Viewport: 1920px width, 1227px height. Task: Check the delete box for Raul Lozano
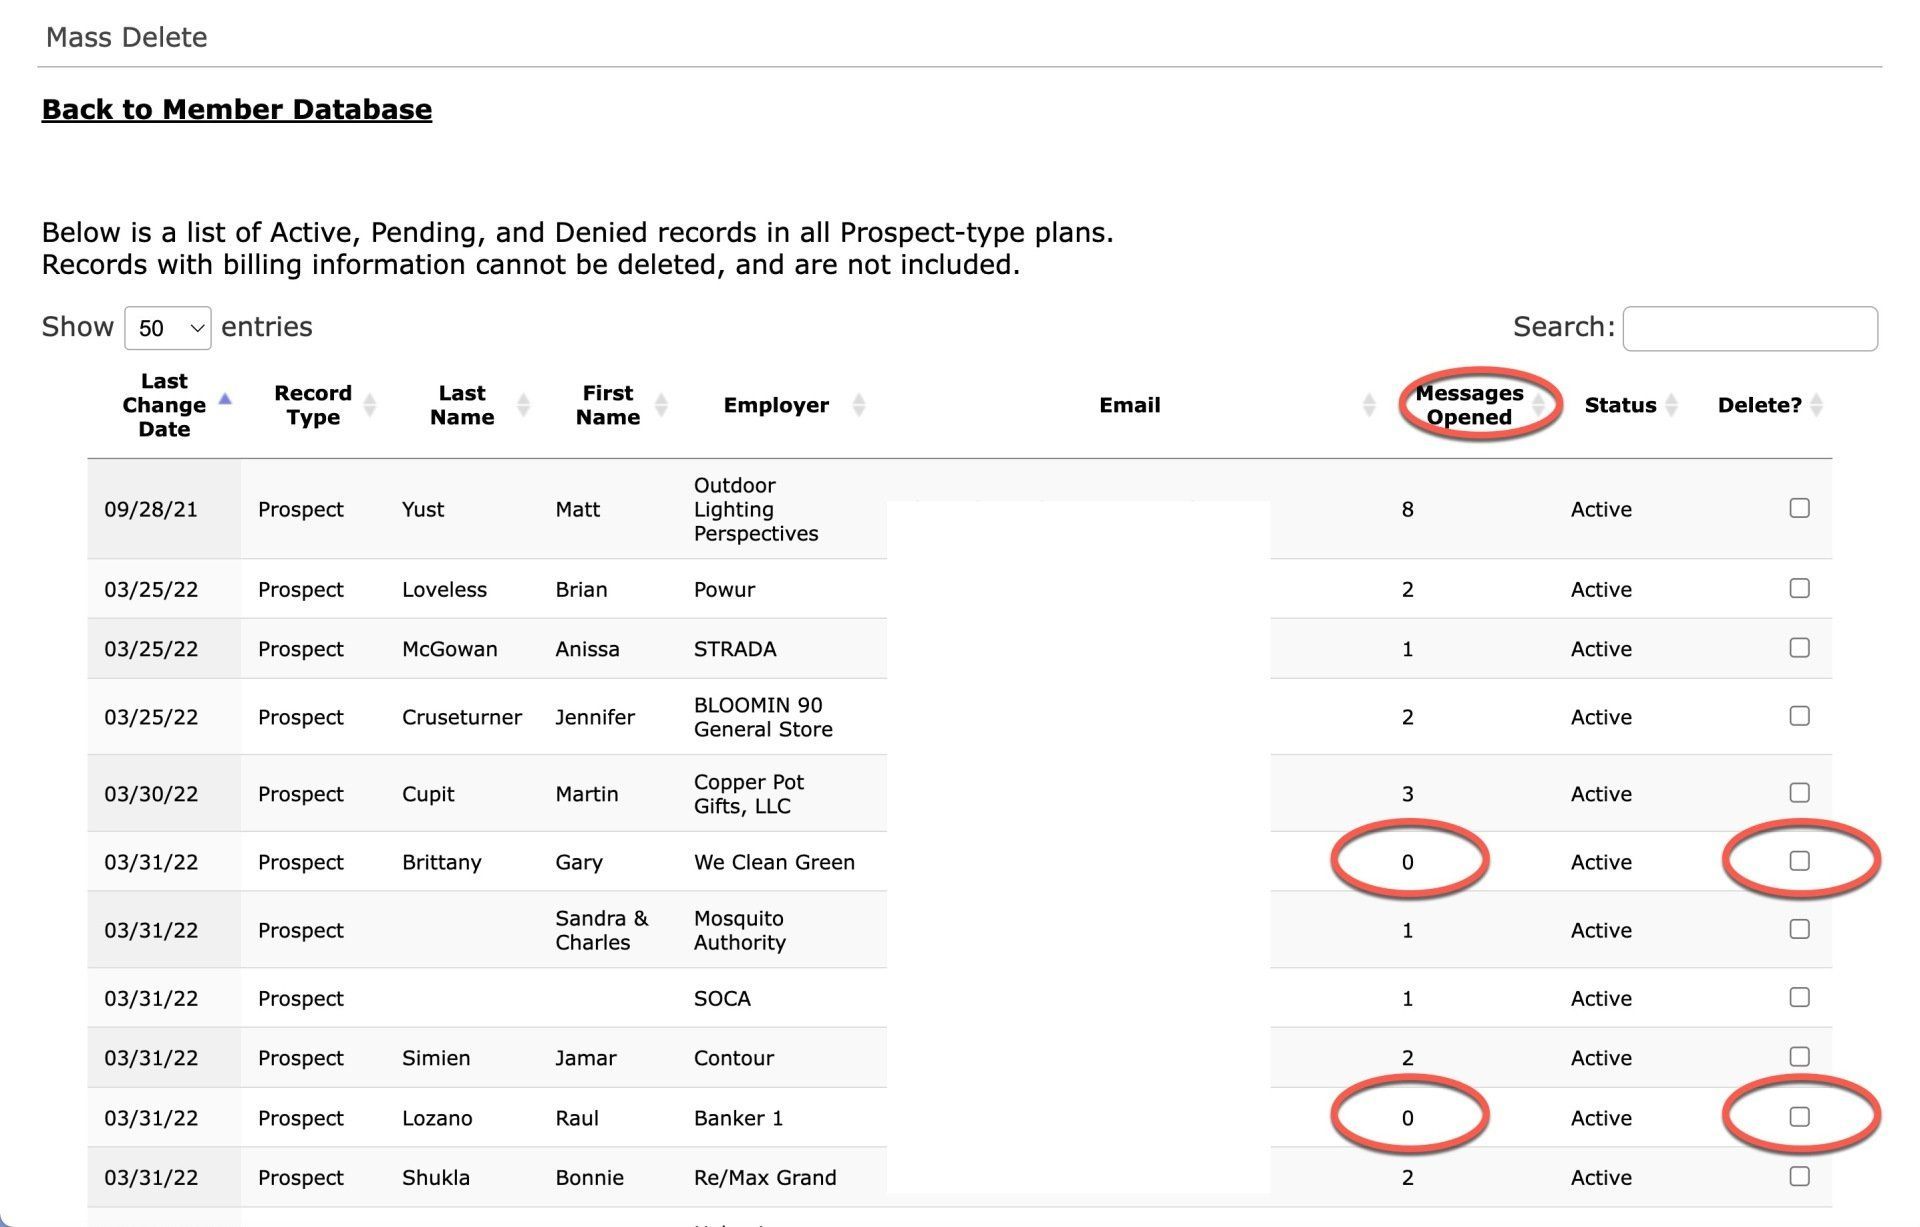pos(1800,1117)
